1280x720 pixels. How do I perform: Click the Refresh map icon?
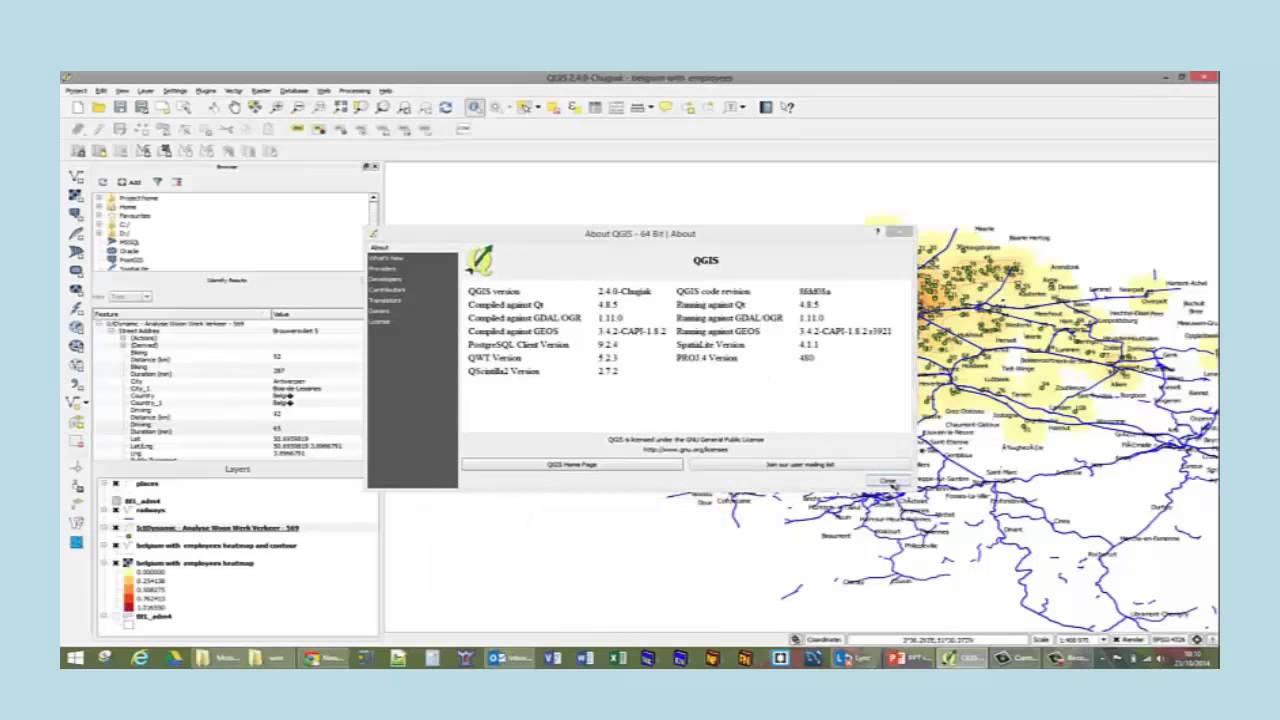(445, 107)
